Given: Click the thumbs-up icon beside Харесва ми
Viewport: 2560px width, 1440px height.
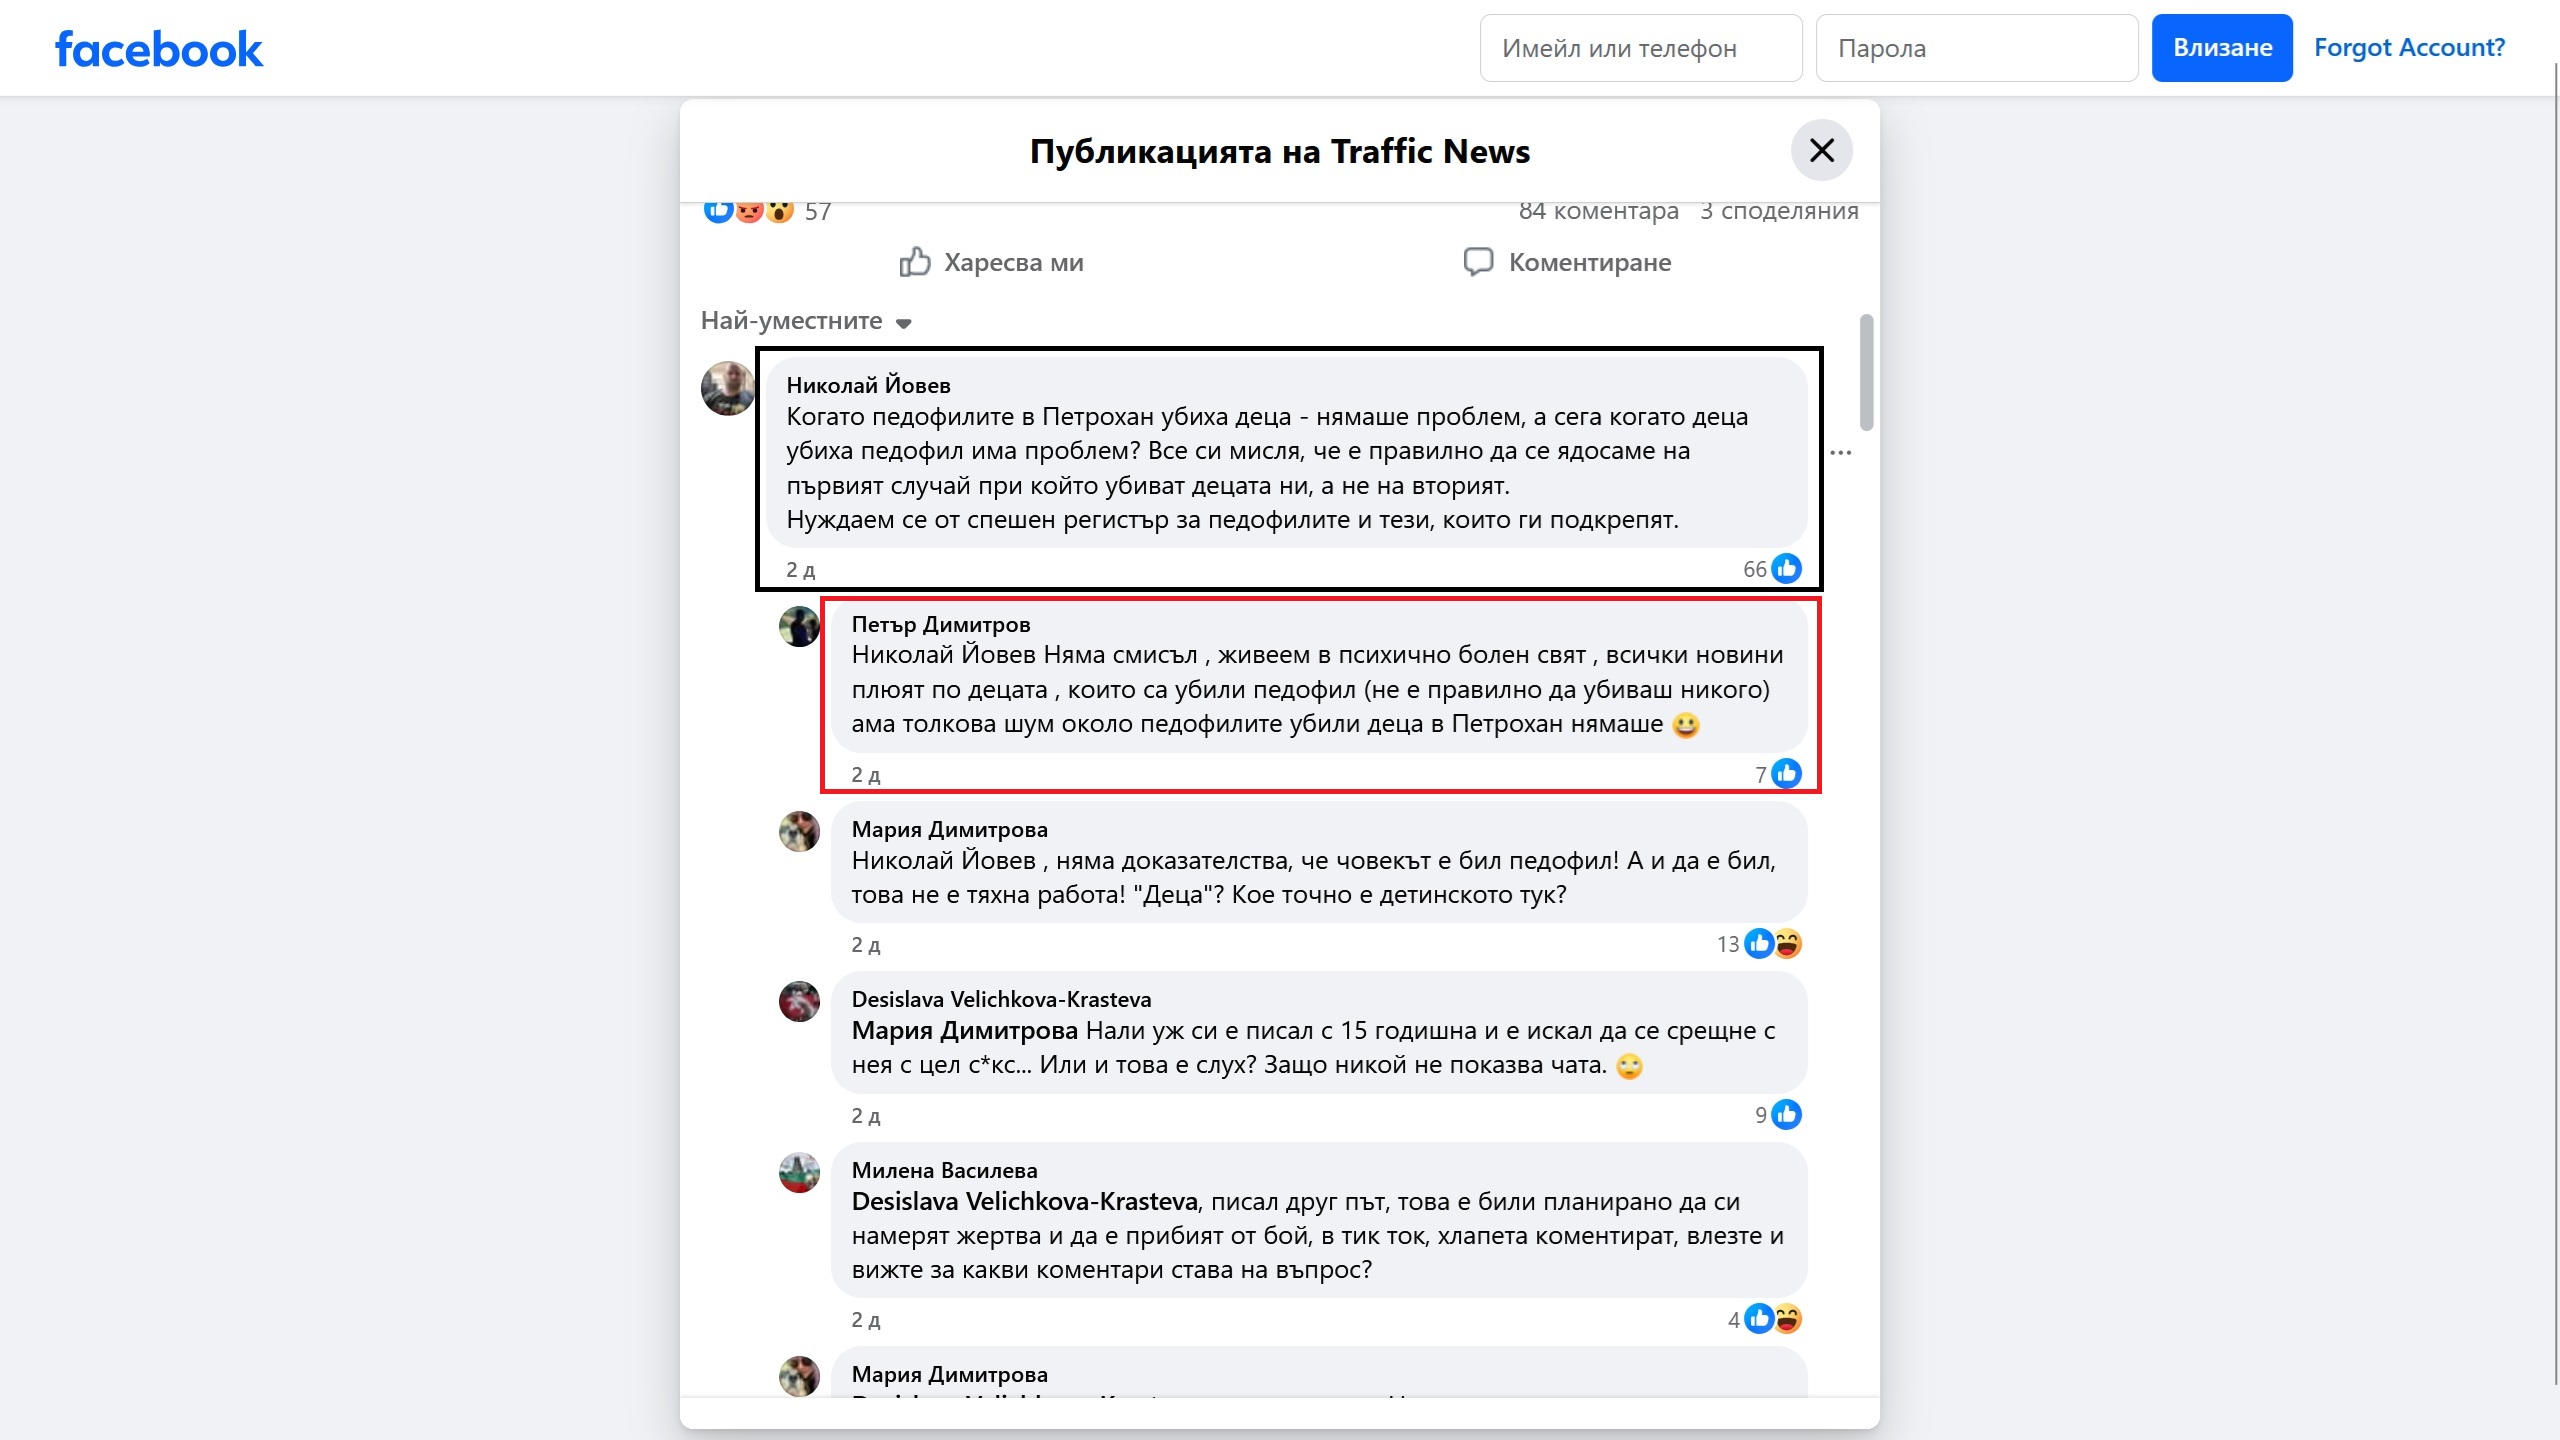Looking at the screenshot, I should 915,262.
